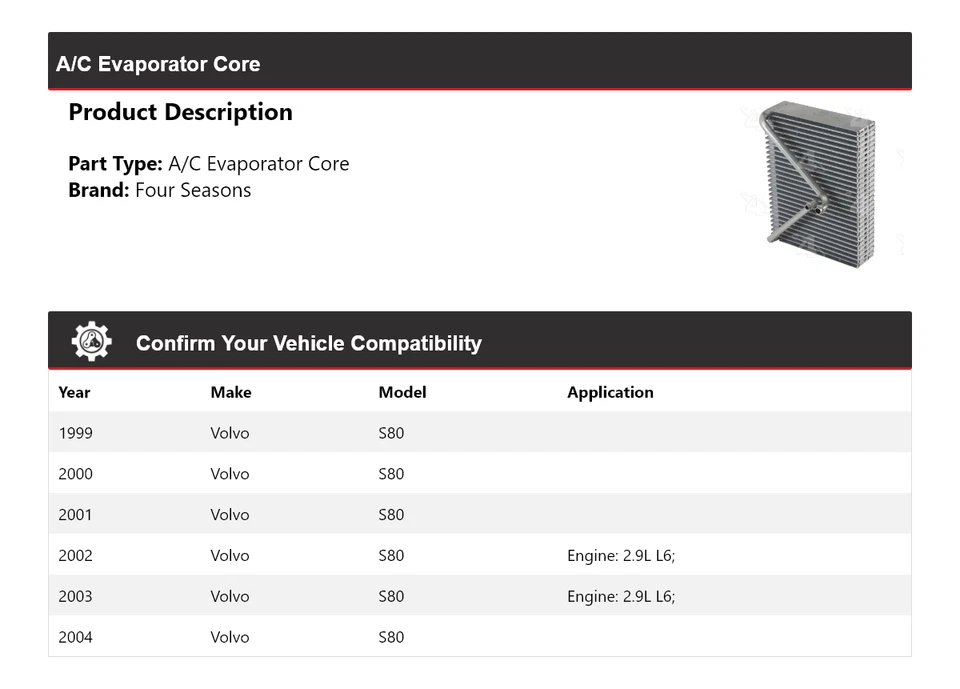Click the S80 model in 1999 row
This screenshot has width=960, height=689.
[391, 433]
